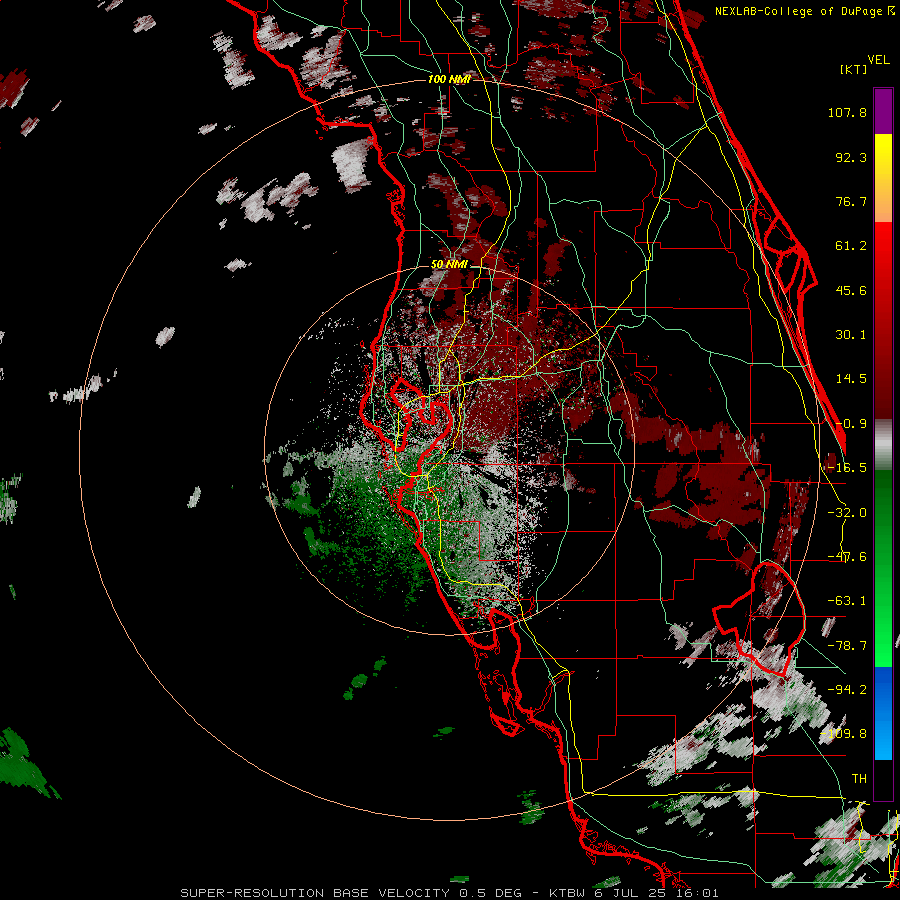Click the 14.5 velocity scale value
Image resolution: width=900 pixels, height=900 pixels.
pyautogui.click(x=851, y=379)
